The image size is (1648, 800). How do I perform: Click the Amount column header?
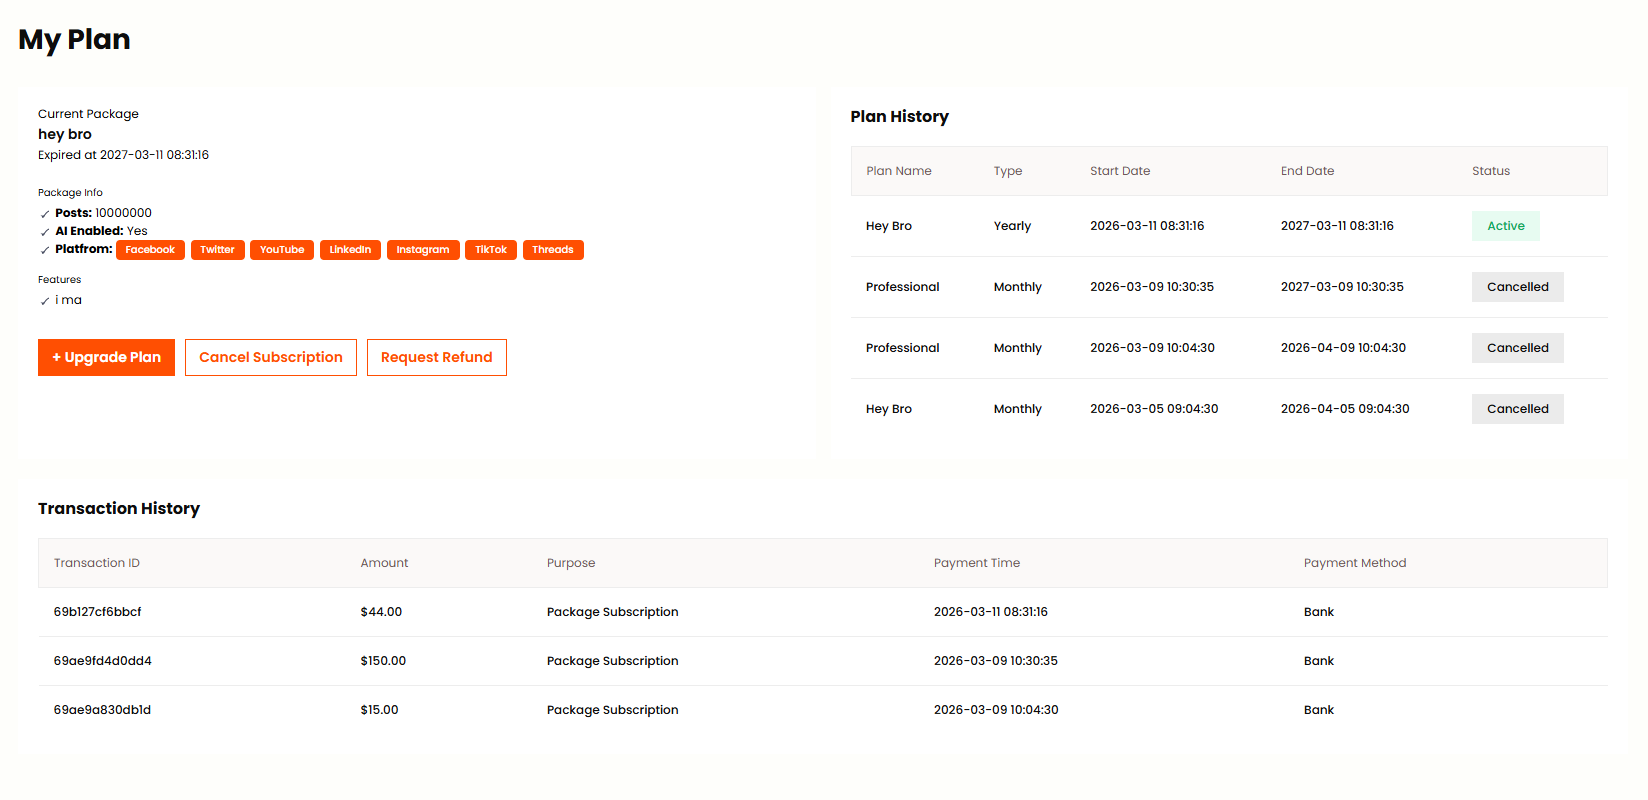click(384, 563)
